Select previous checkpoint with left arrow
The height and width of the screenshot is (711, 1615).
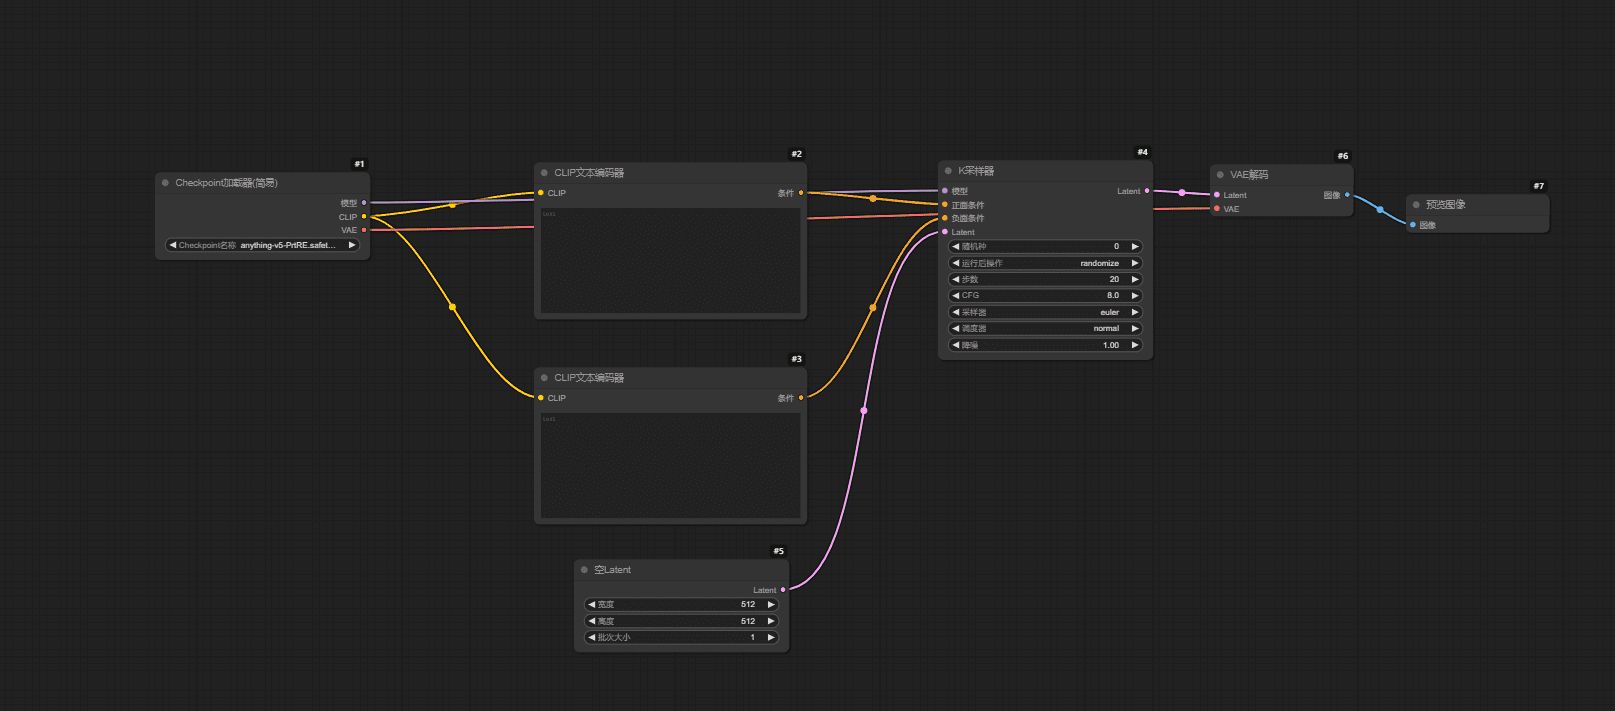click(x=173, y=245)
